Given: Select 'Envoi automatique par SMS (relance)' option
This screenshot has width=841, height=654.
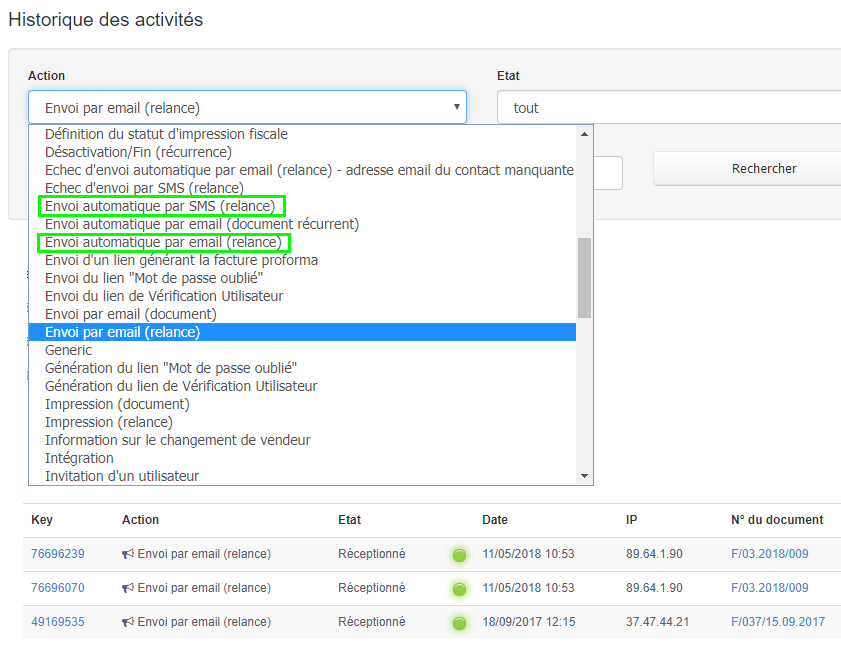Looking at the screenshot, I should click(x=160, y=206).
